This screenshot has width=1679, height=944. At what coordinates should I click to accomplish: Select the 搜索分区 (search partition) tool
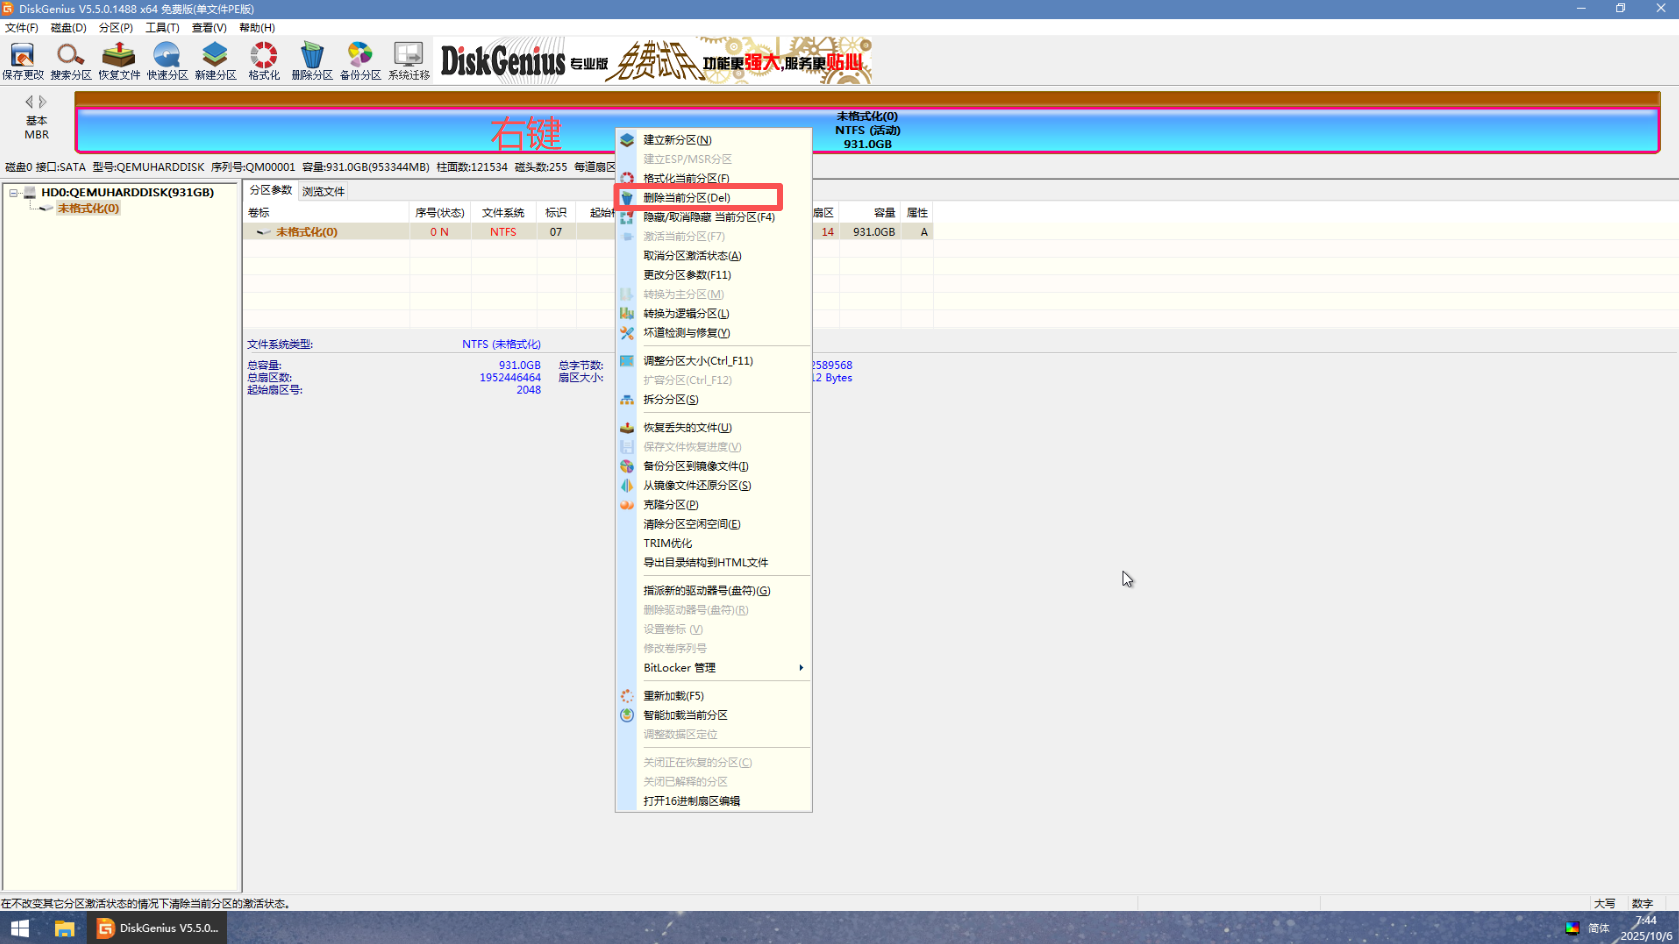point(70,59)
